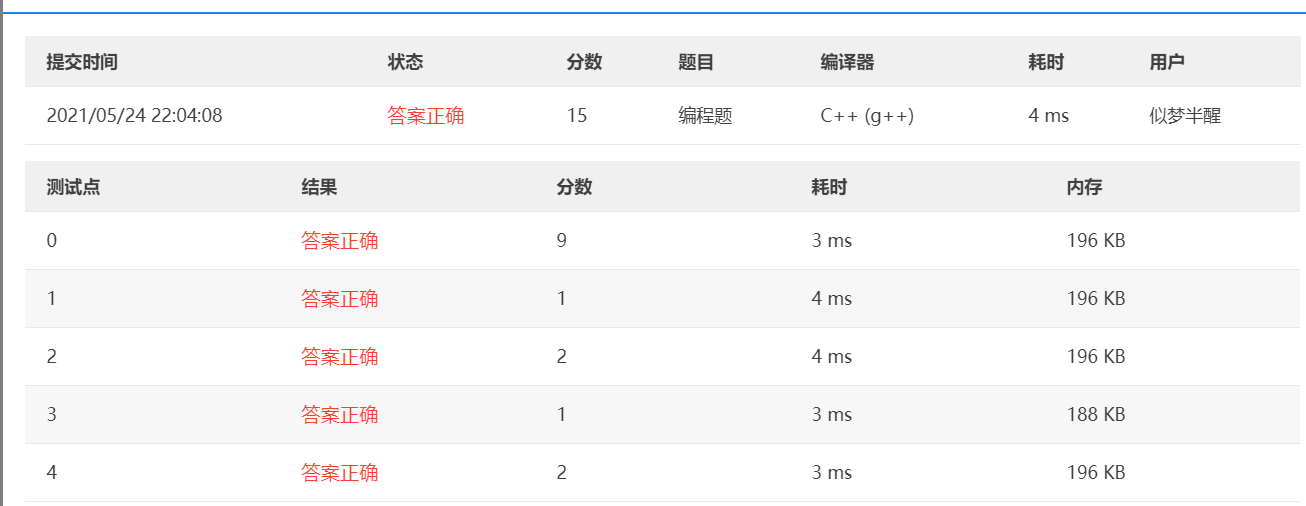This screenshot has width=1306, height=506.
Task: Click the score 9 for test point 0
Action: click(x=562, y=241)
